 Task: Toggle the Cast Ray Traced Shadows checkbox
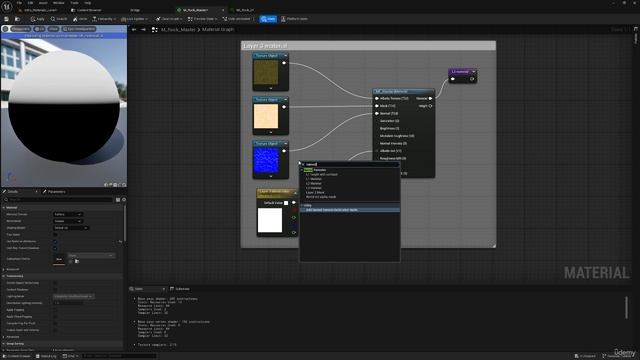pyautogui.click(x=55, y=248)
